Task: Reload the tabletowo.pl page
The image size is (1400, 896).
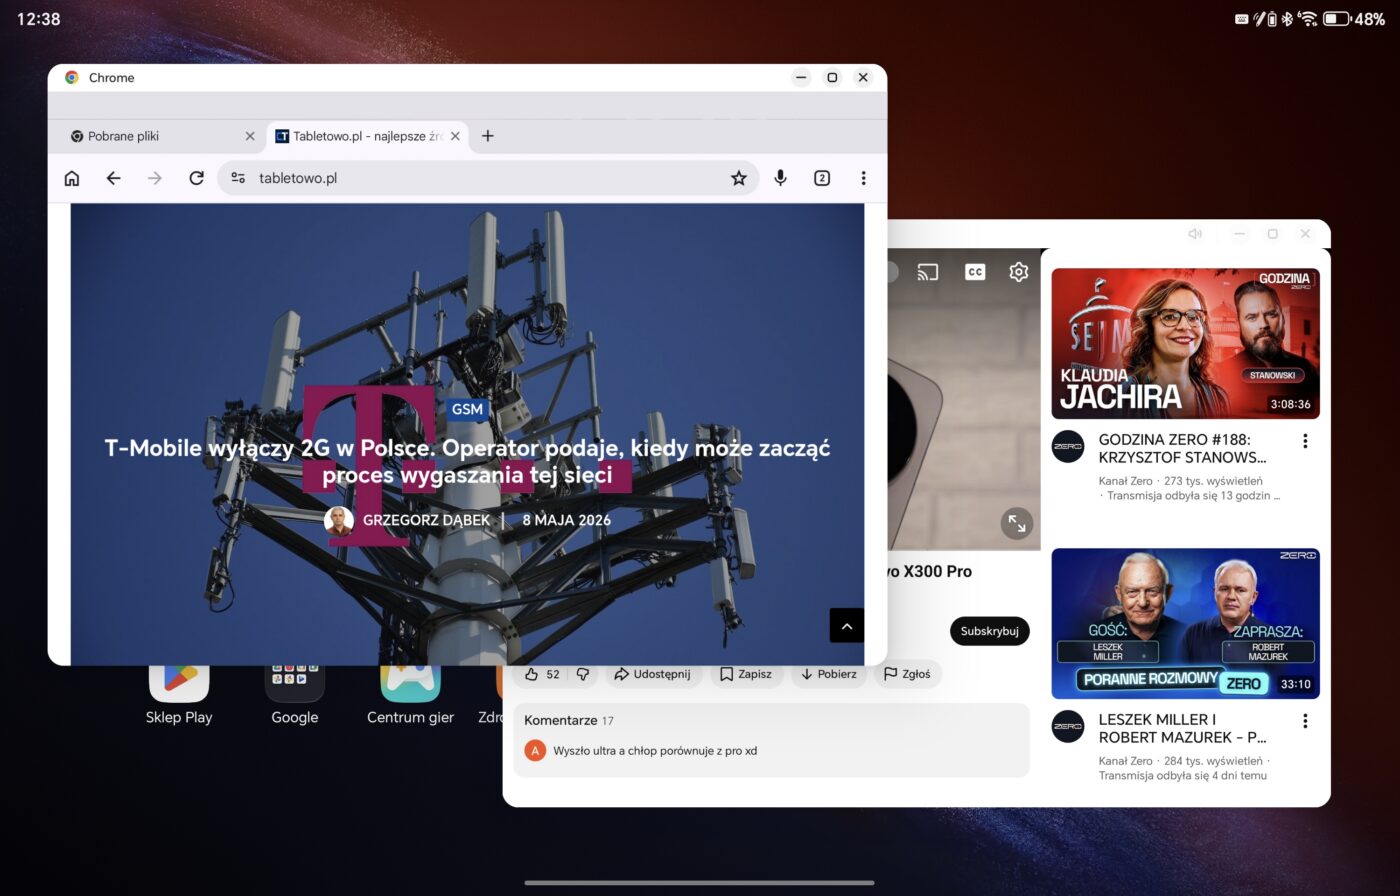Action: pyautogui.click(x=196, y=178)
